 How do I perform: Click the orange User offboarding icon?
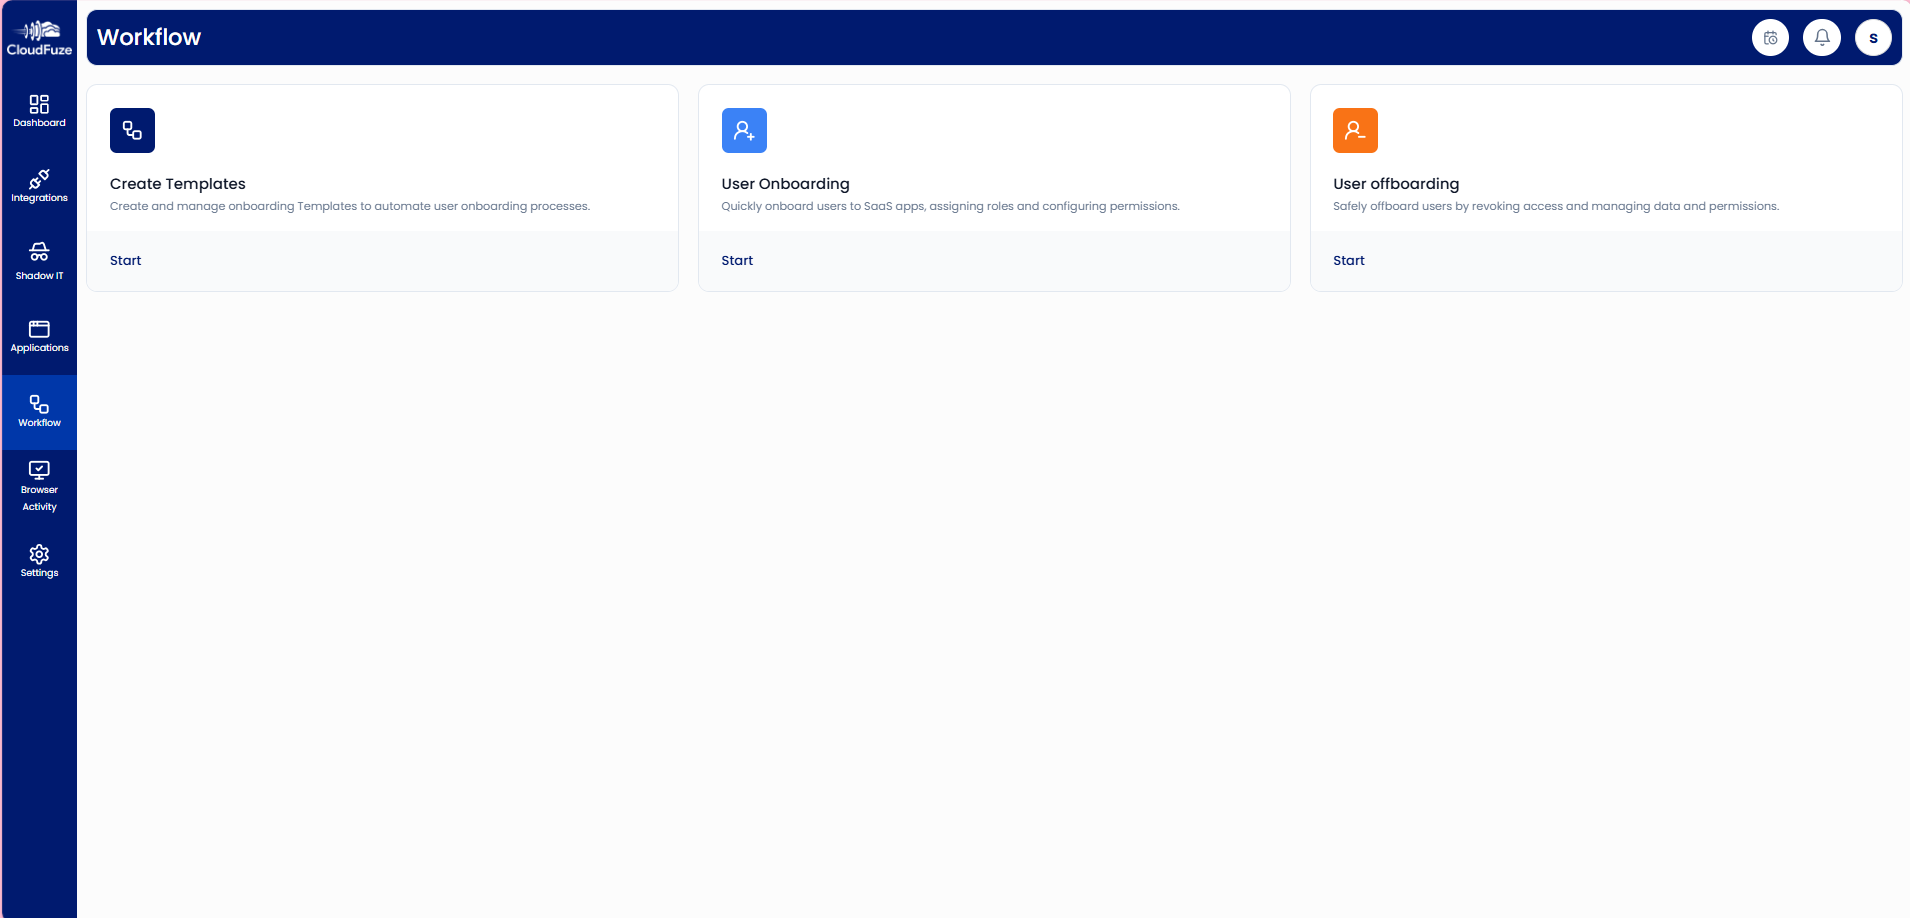pos(1355,130)
